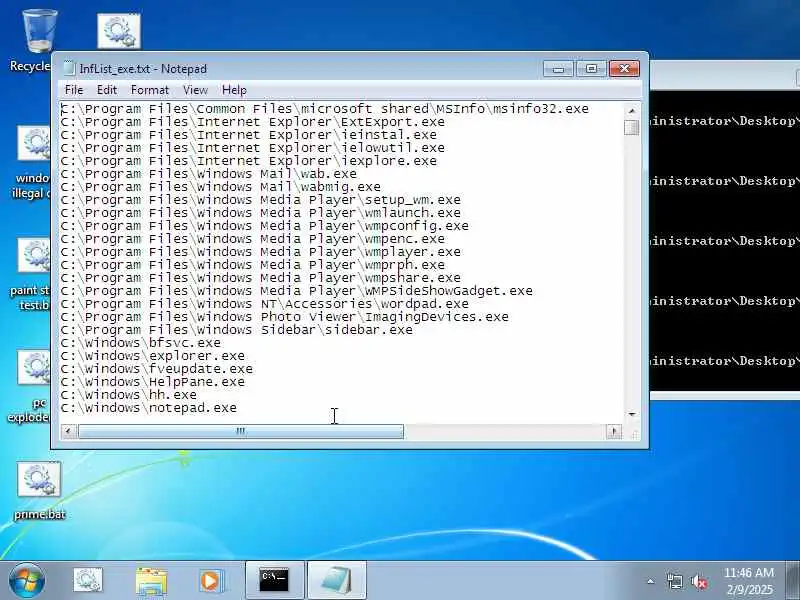The width and height of the screenshot is (800, 600).
Task: Click the line ending in msinfo32.exe
Action: coord(324,109)
